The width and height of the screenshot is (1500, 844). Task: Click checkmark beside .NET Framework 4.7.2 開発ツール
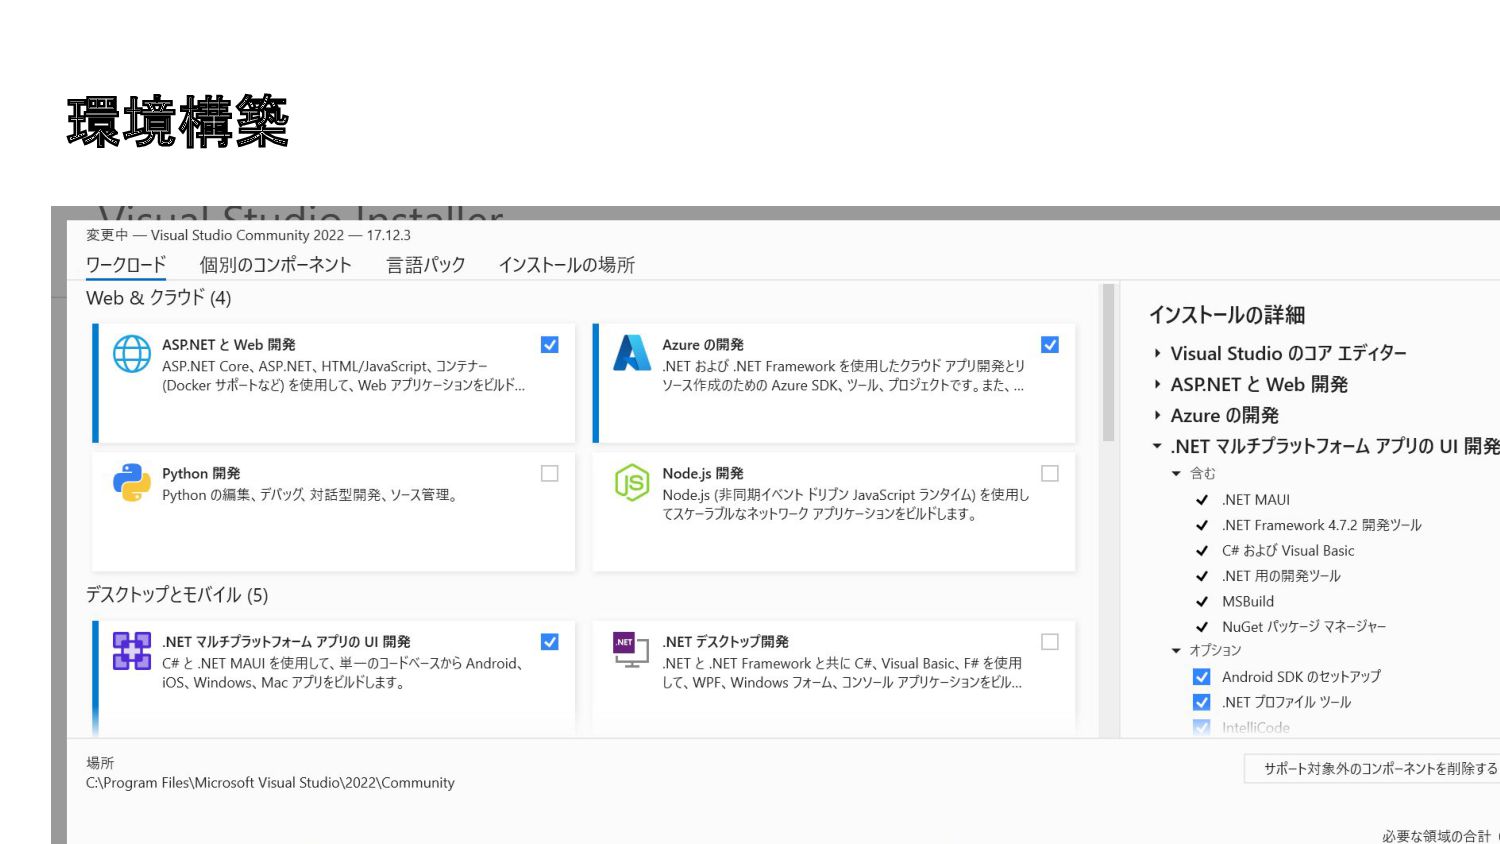click(1202, 525)
